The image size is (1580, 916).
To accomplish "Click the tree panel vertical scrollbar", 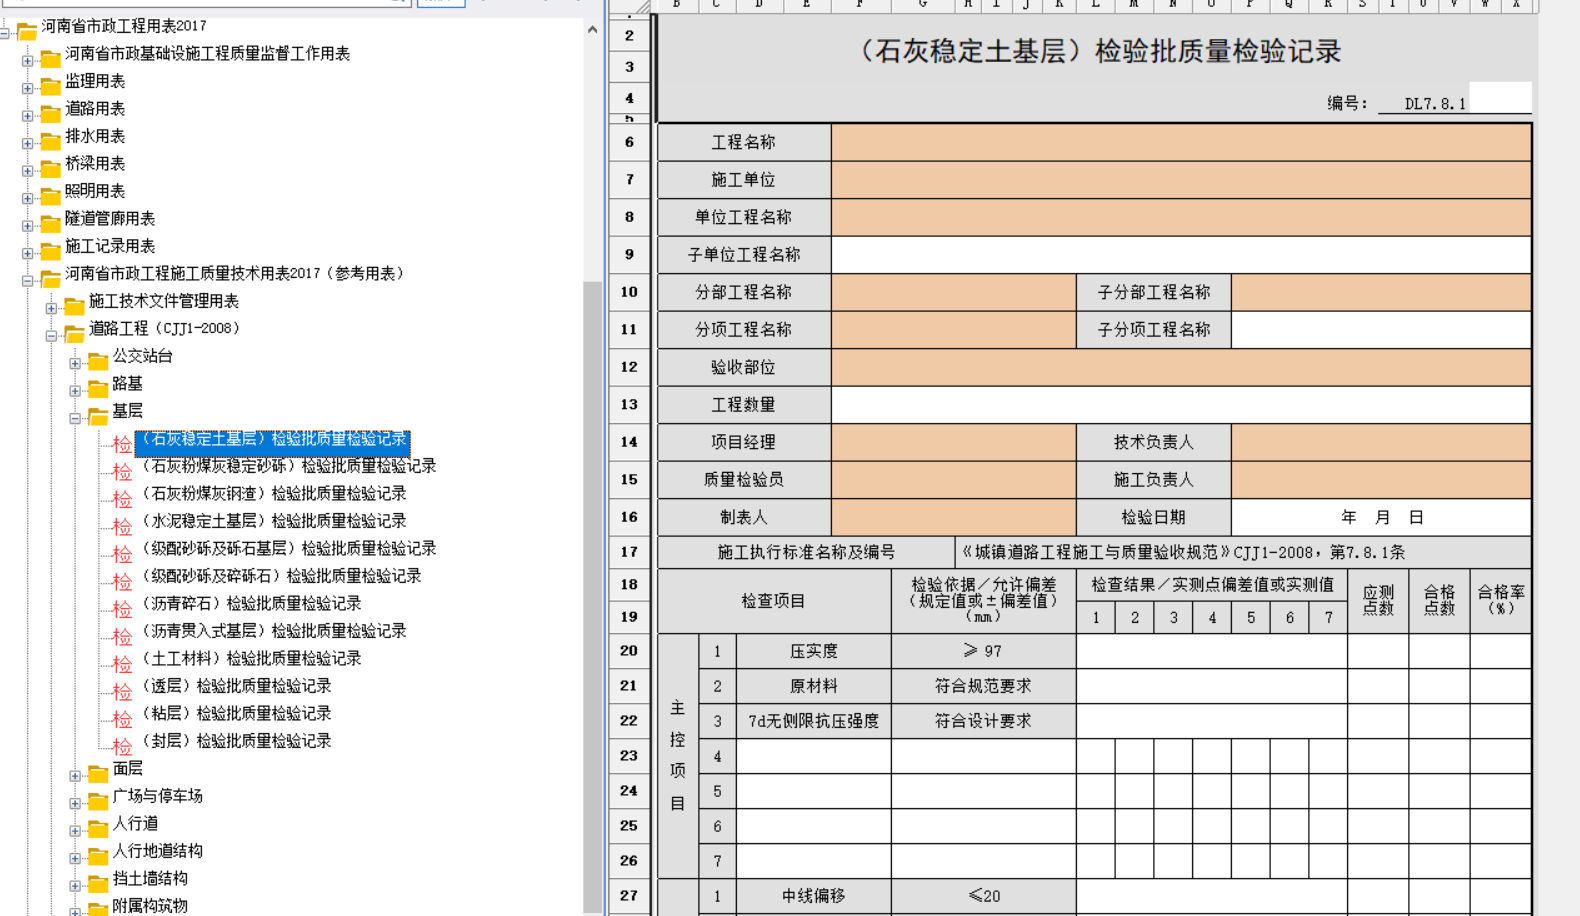I will [x=592, y=595].
